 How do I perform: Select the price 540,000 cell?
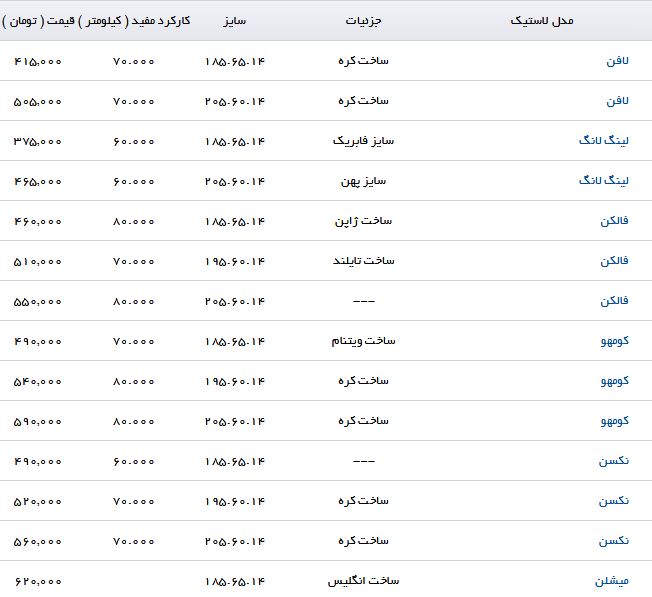pyautogui.click(x=37, y=381)
